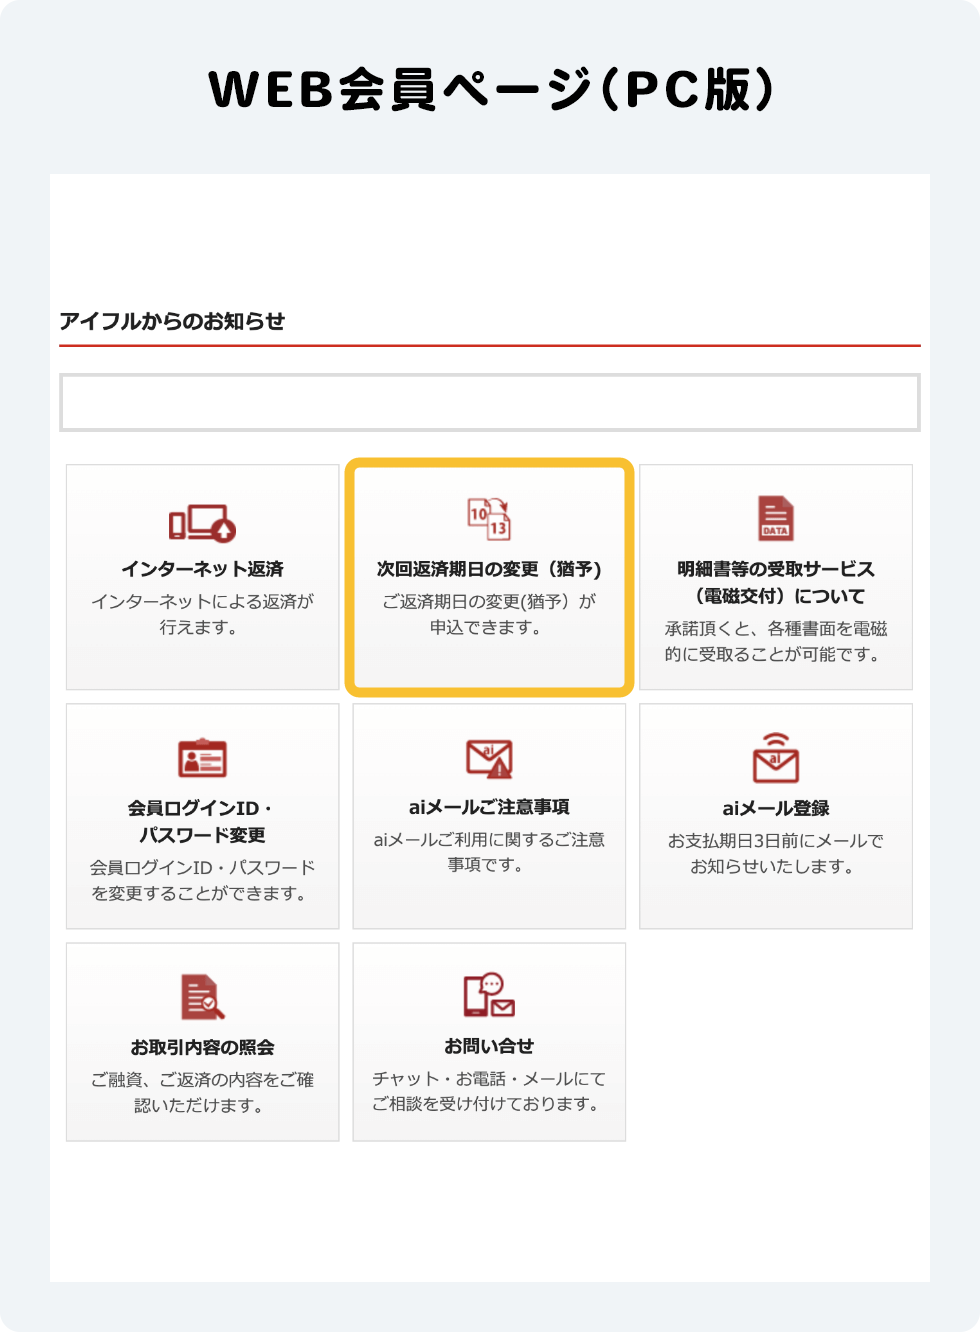This screenshot has height=1332, width=980.
Task: Open お取引内容の照会 title
Action: point(202,1047)
